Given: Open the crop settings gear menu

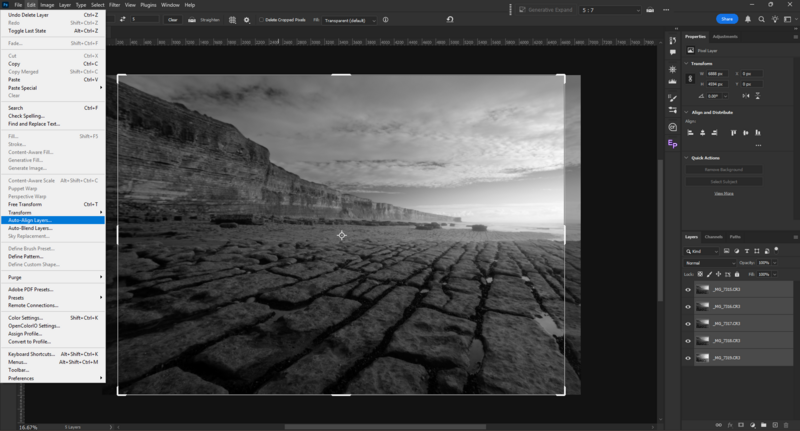Looking at the screenshot, I should [x=247, y=20].
